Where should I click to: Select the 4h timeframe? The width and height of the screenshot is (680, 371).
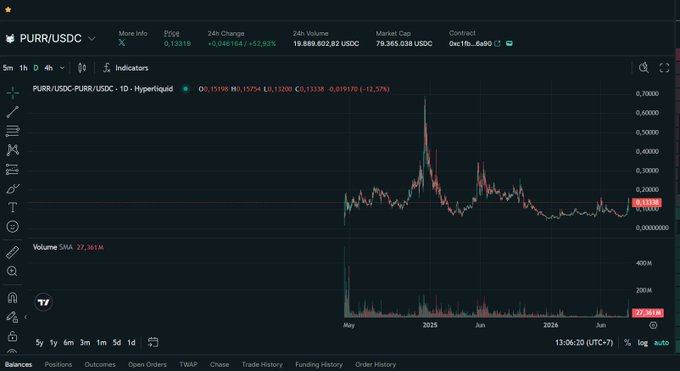pos(49,68)
